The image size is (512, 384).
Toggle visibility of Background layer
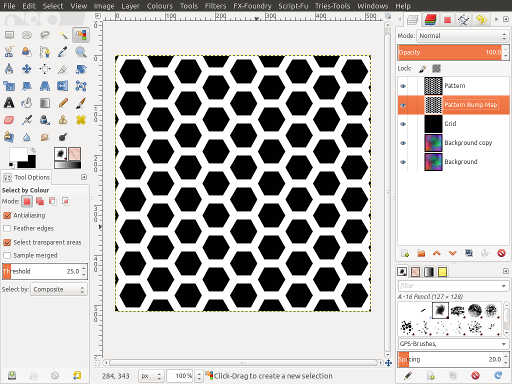[403, 162]
